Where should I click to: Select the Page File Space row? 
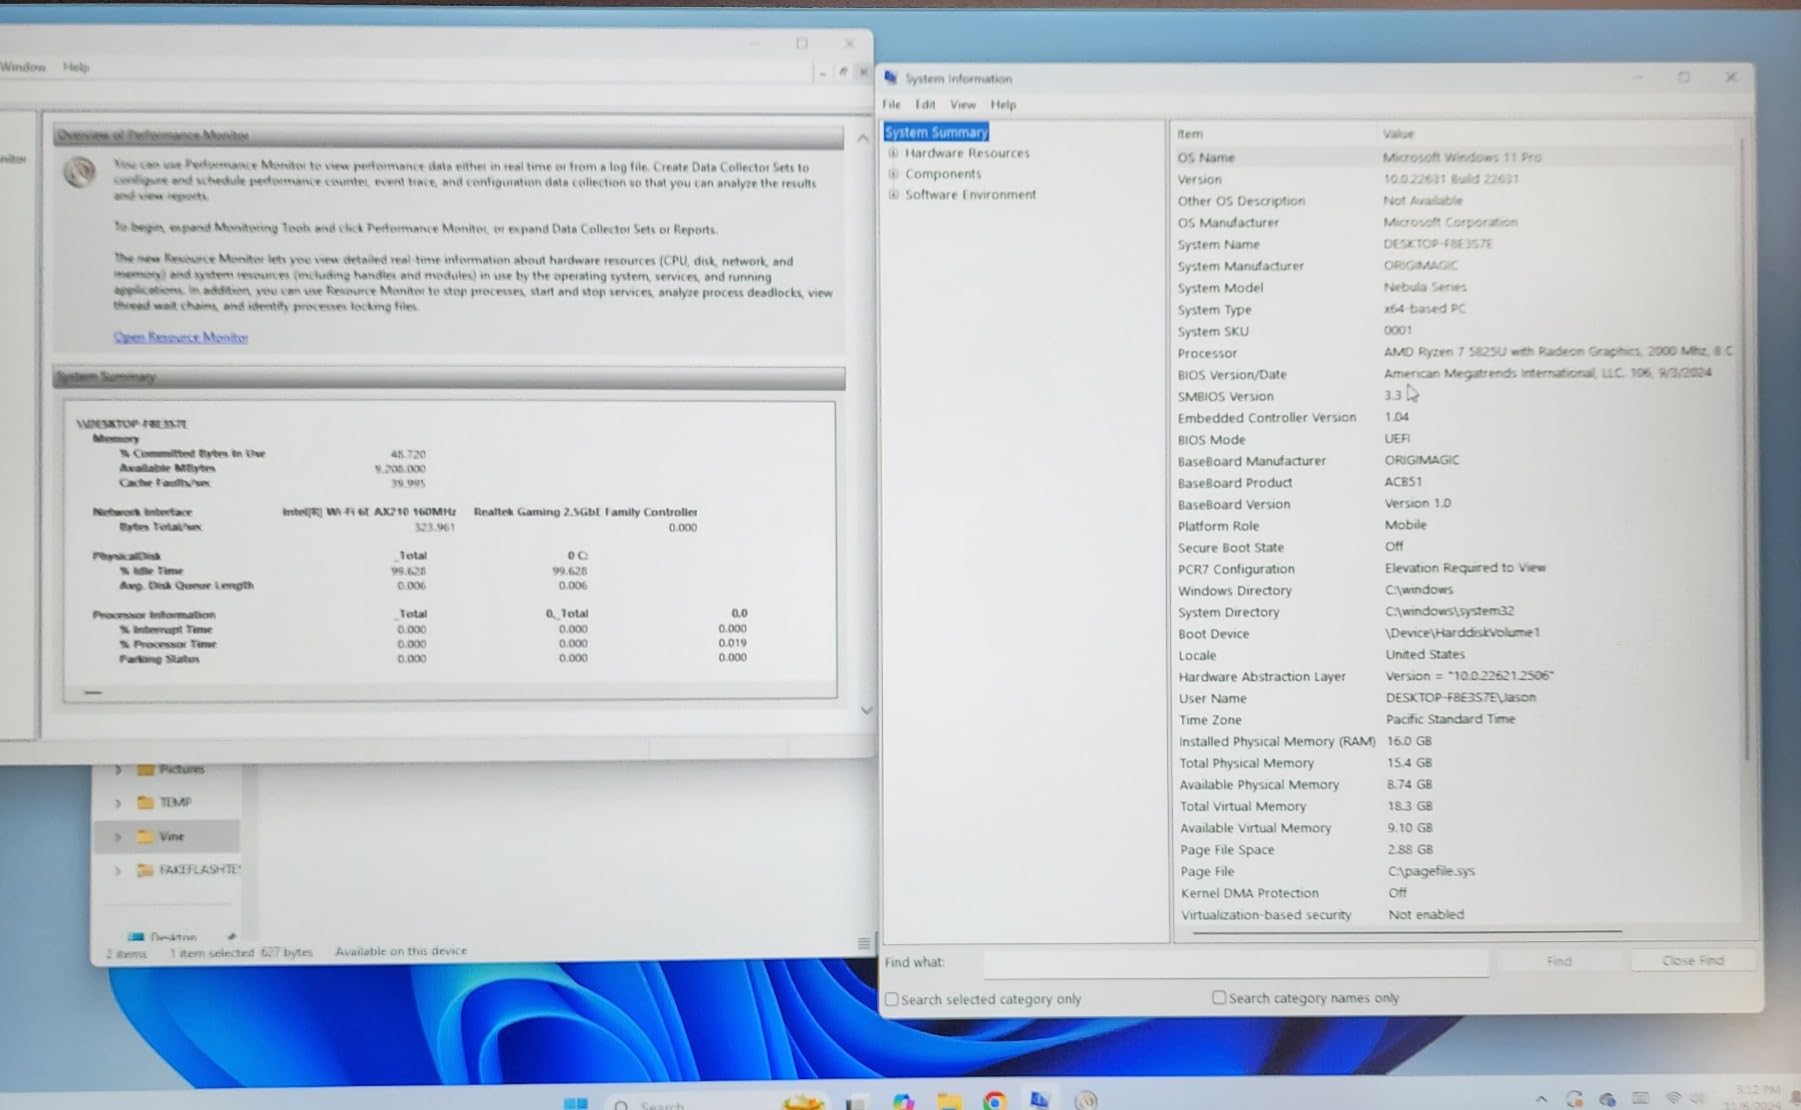click(1456, 850)
